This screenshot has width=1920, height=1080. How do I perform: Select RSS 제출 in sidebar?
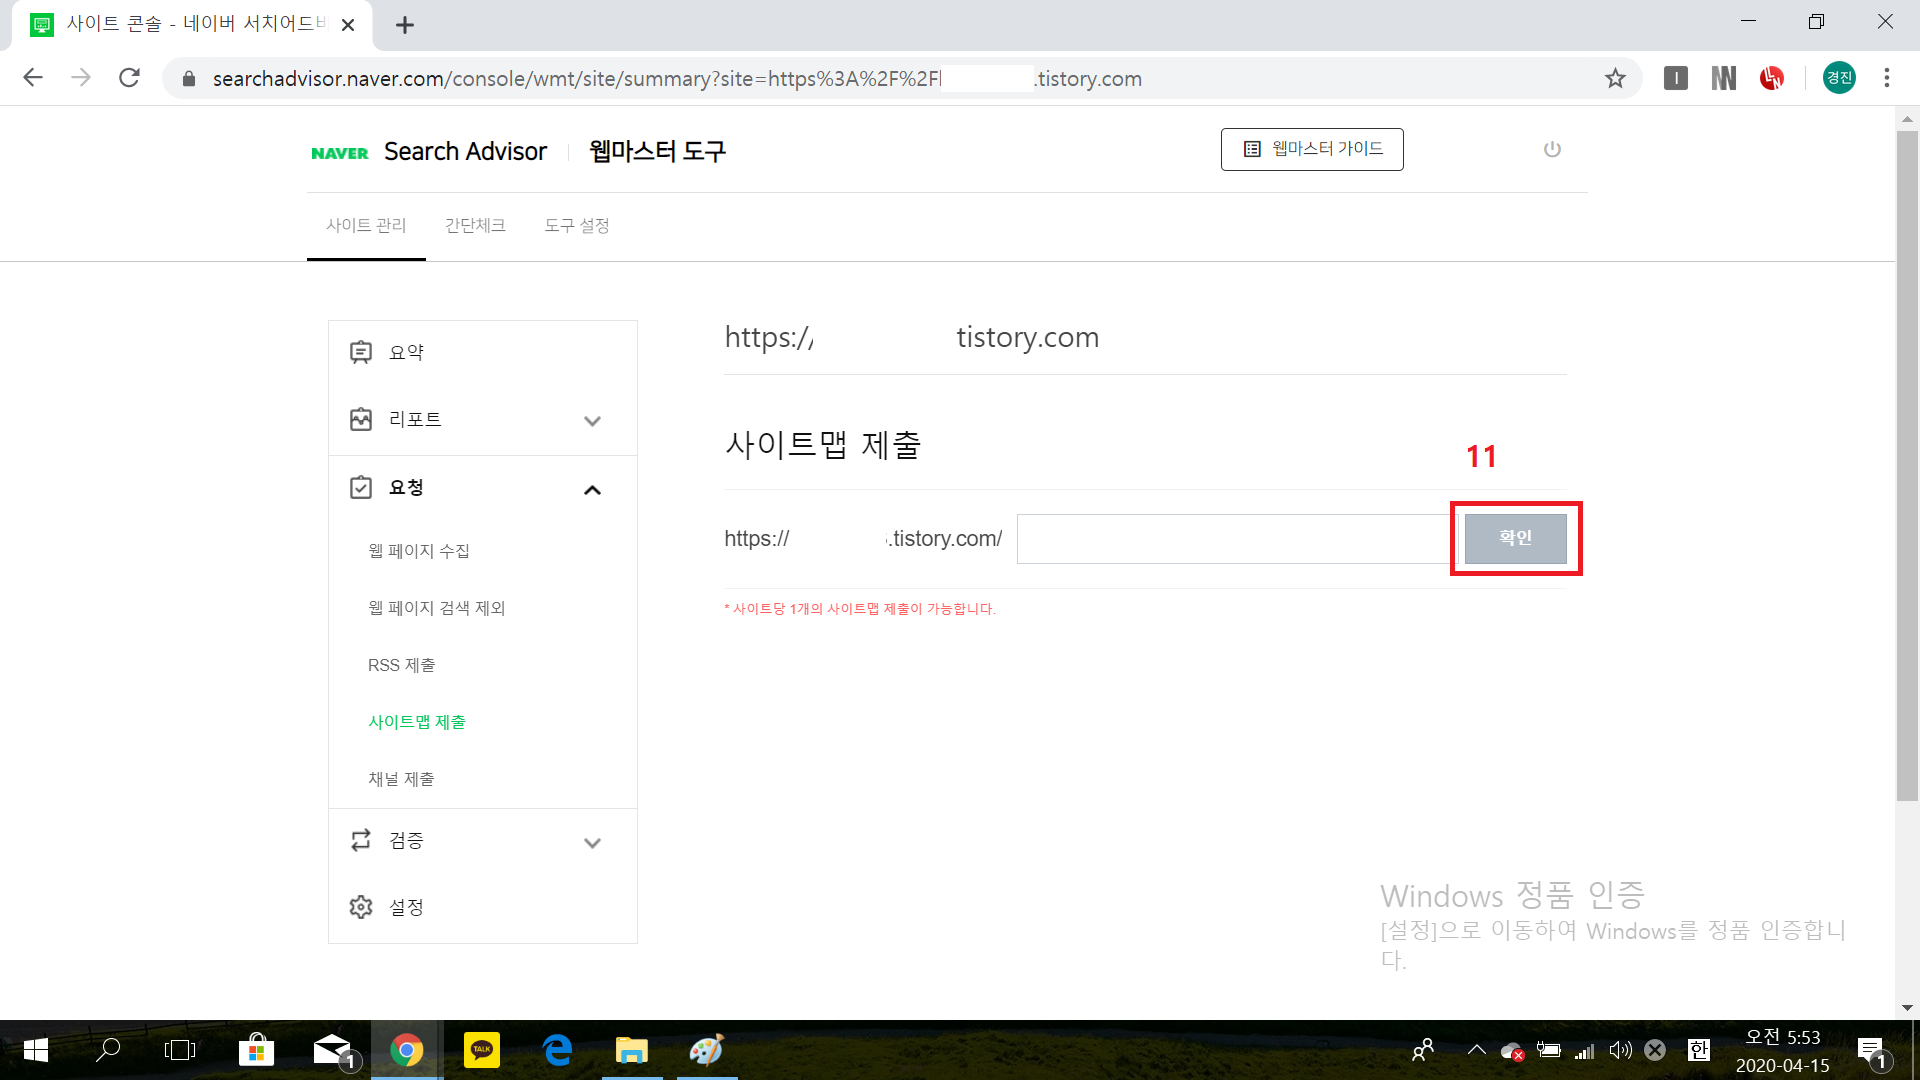coord(401,665)
